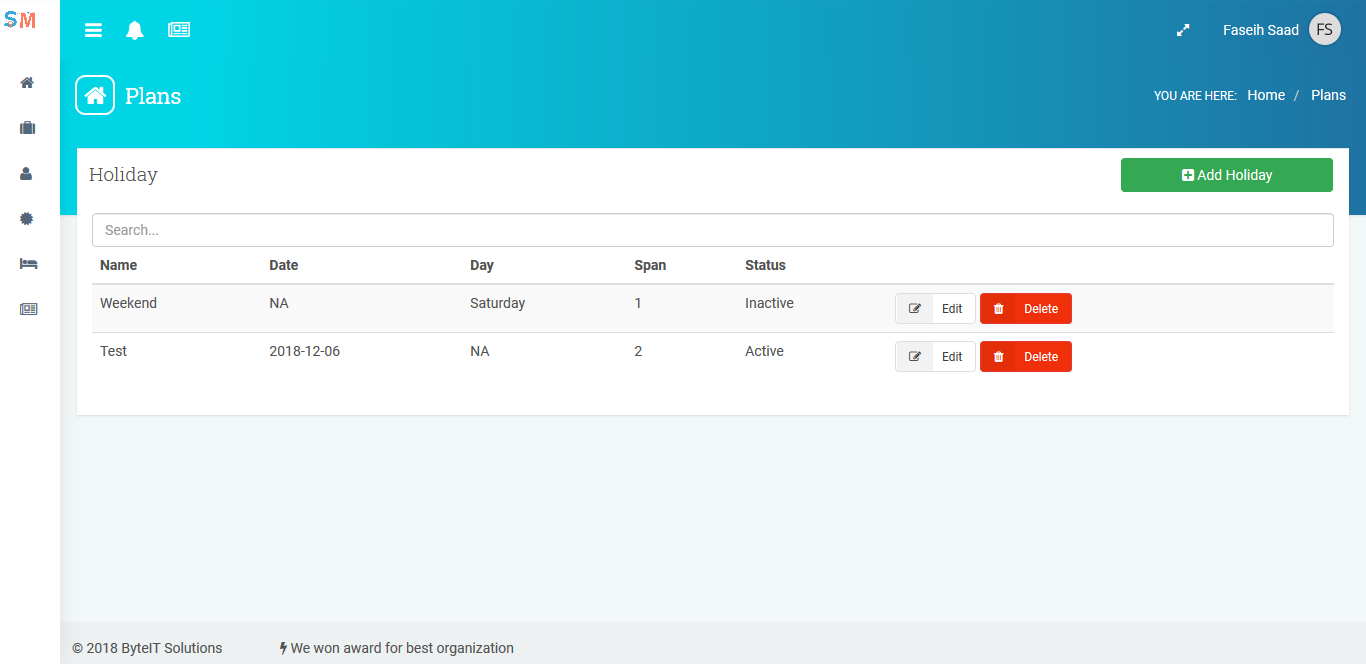Click the NA date cell for Weekend
Image resolution: width=1366 pixels, height=664 pixels.
(x=279, y=303)
